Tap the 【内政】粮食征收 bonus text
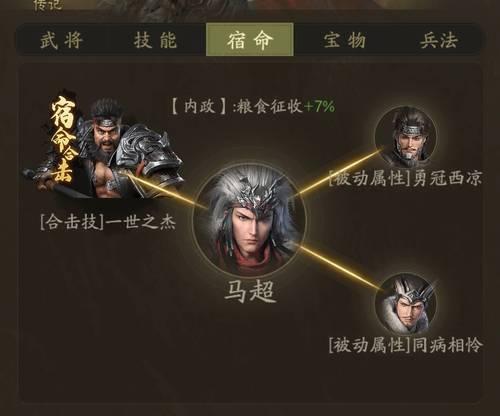 coord(237,107)
